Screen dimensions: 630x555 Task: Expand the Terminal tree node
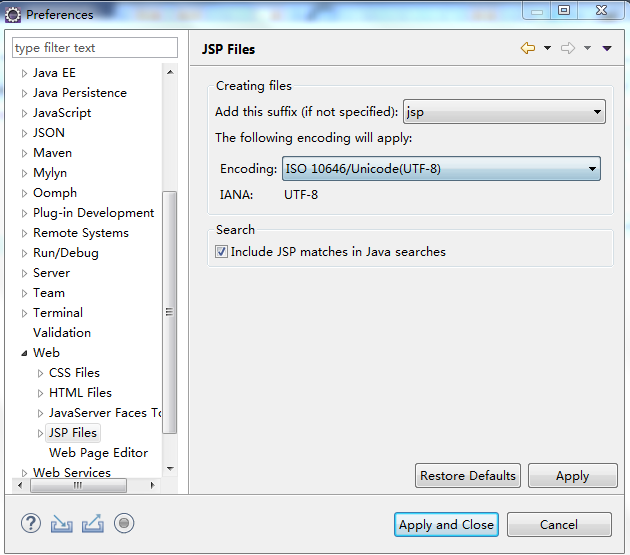(x=24, y=313)
